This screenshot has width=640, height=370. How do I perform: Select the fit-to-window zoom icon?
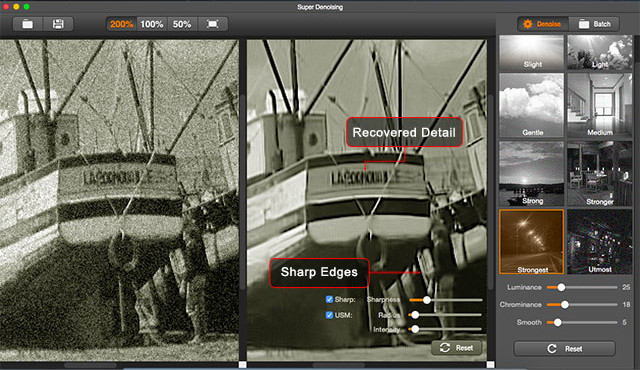click(x=213, y=24)
